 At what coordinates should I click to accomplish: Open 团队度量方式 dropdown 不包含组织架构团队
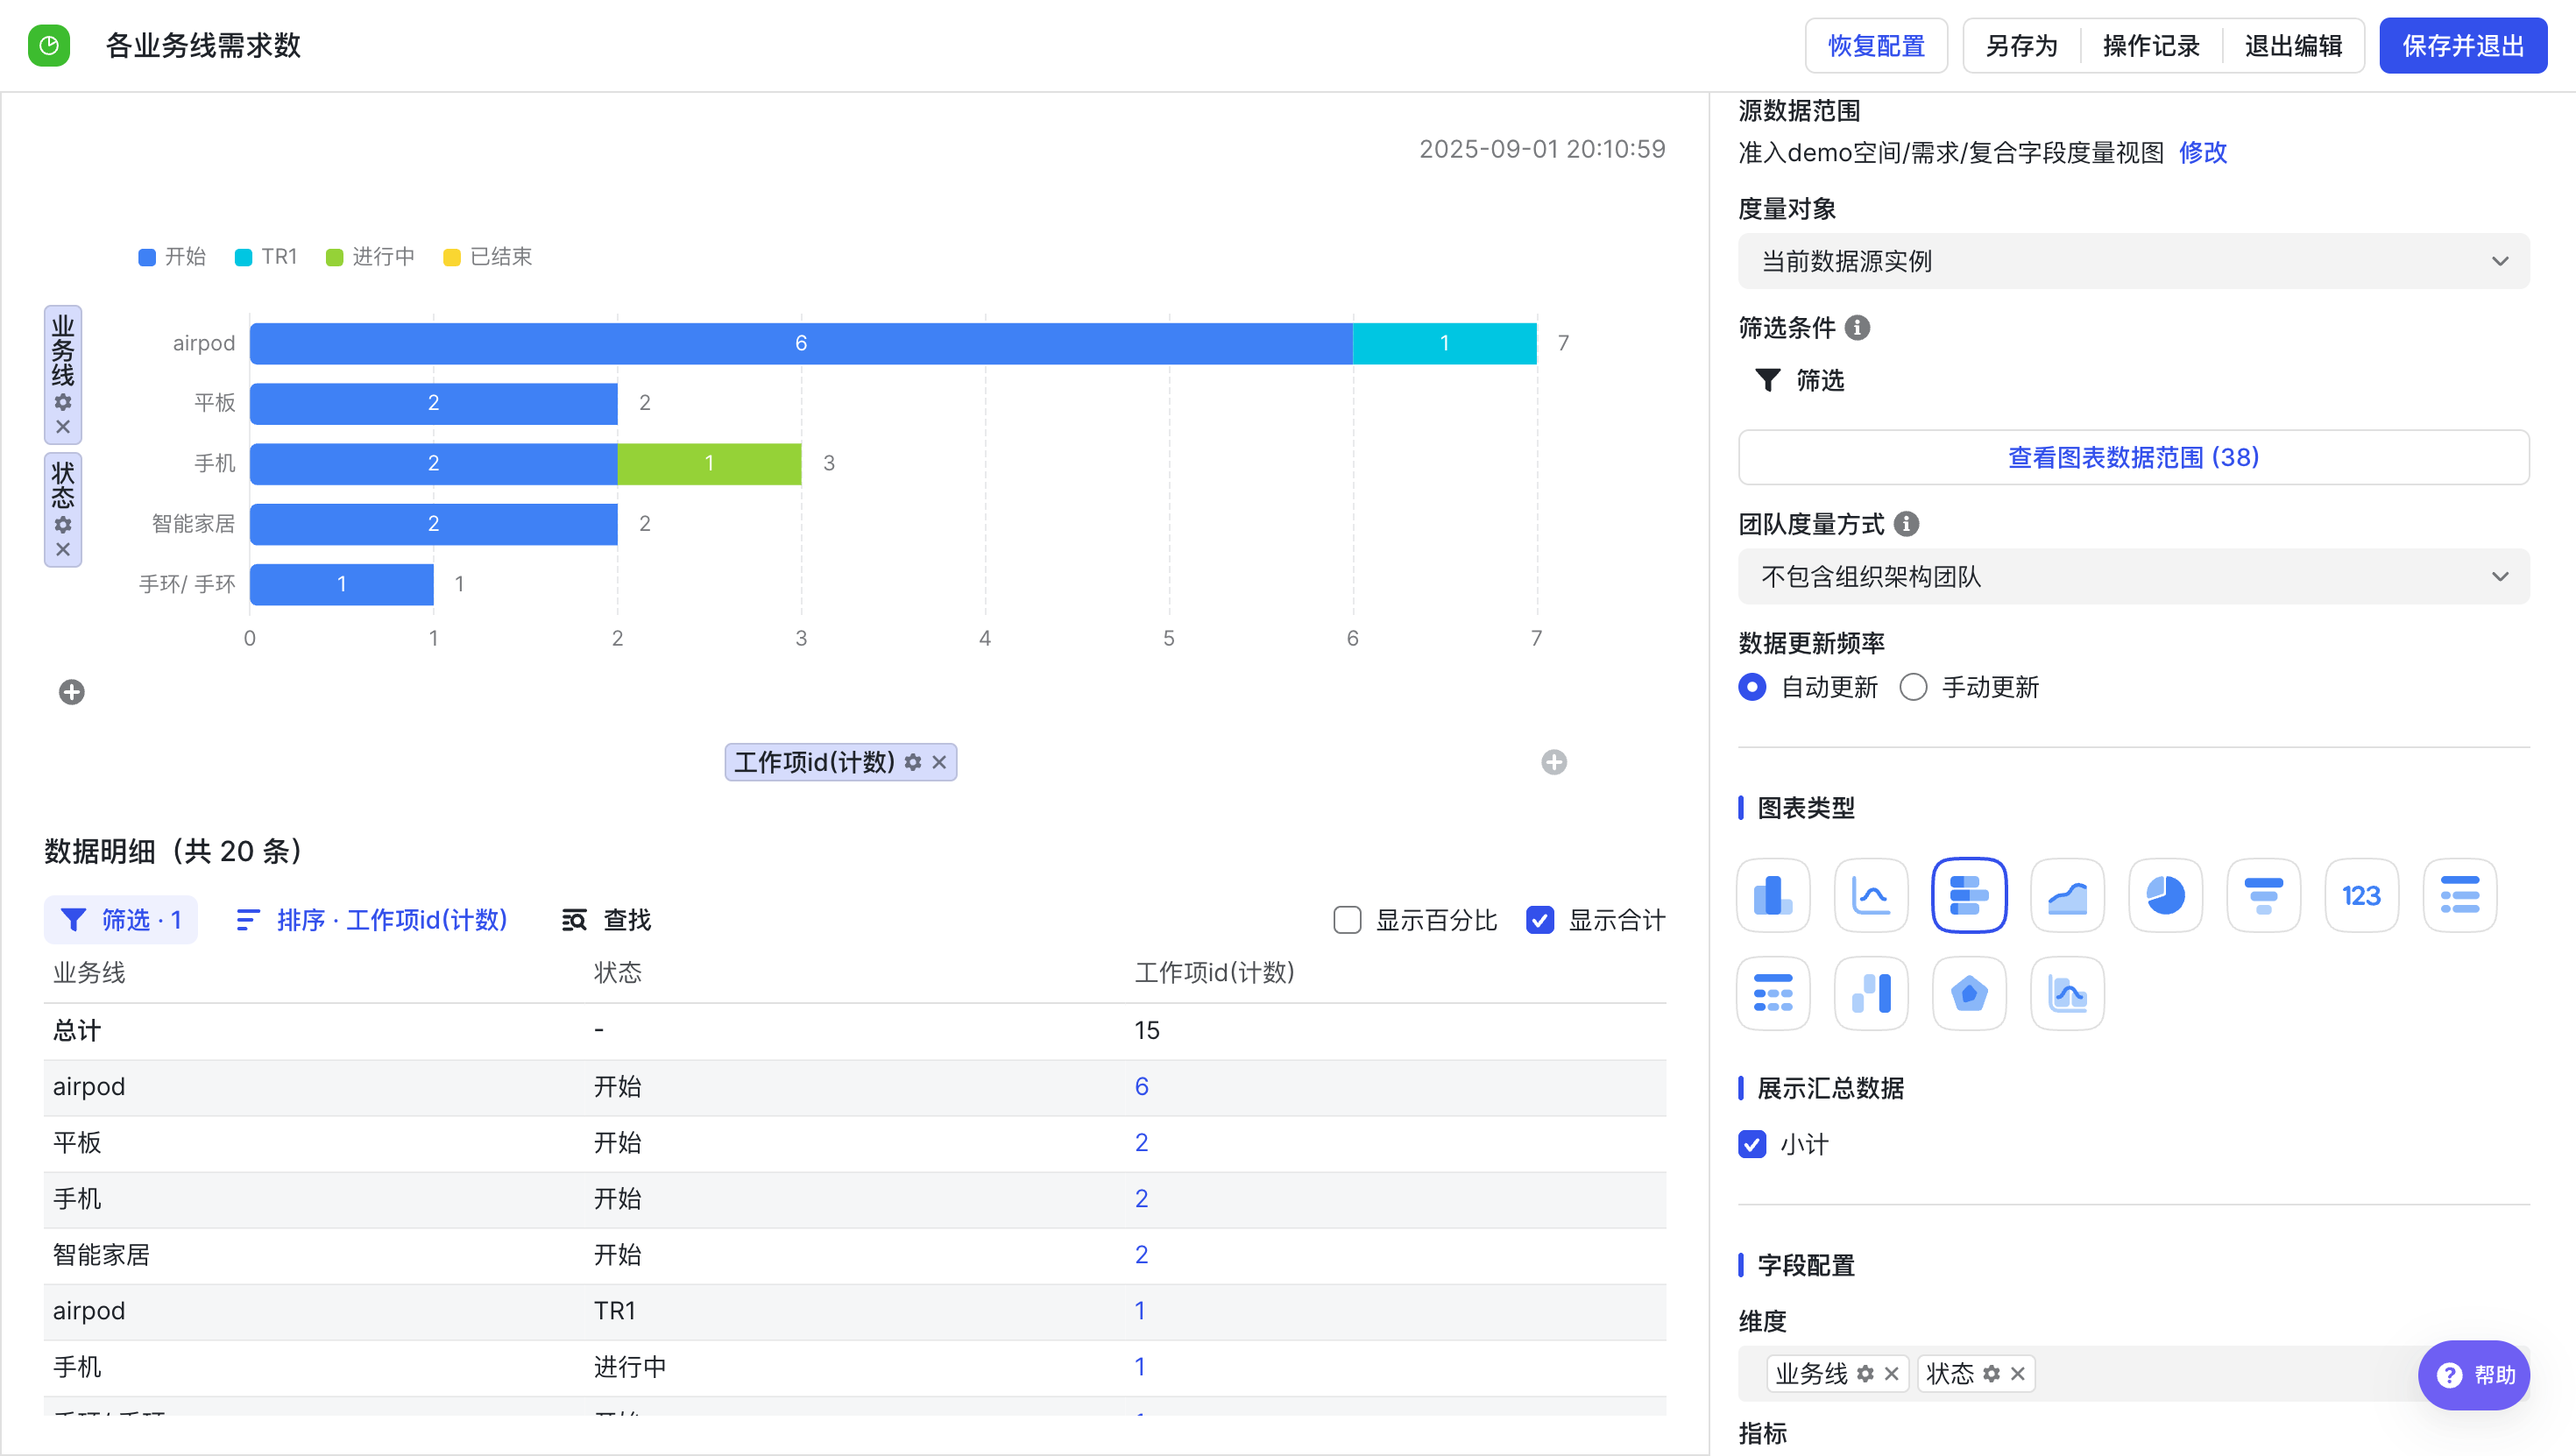point(2134,576)
